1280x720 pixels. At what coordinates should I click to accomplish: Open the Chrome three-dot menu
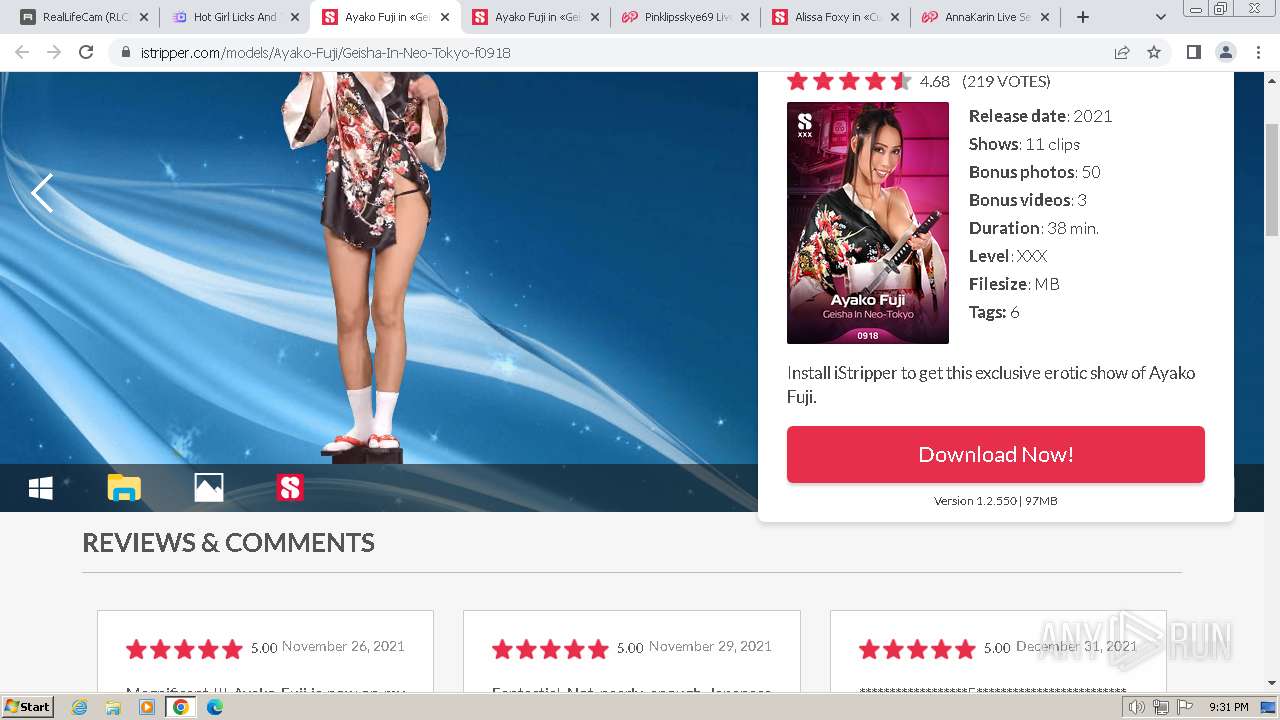coord(1257,52)
